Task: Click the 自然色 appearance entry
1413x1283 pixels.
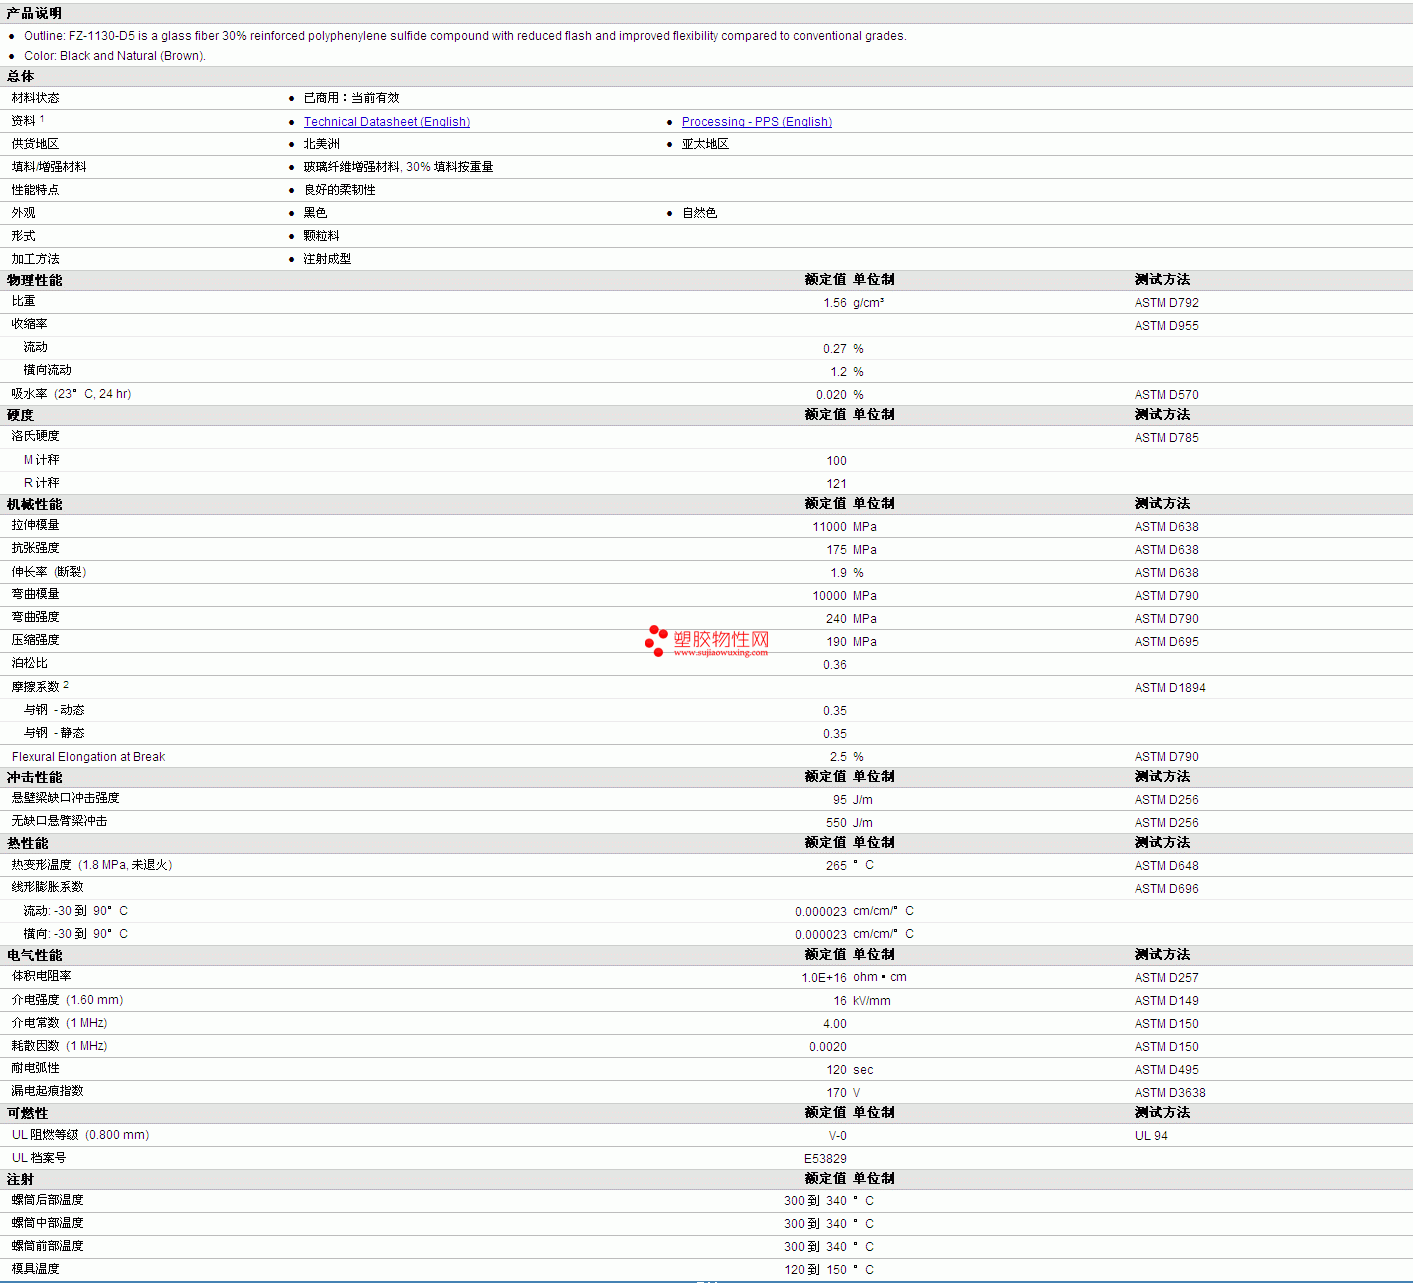Action: click(x=699, y=213)
